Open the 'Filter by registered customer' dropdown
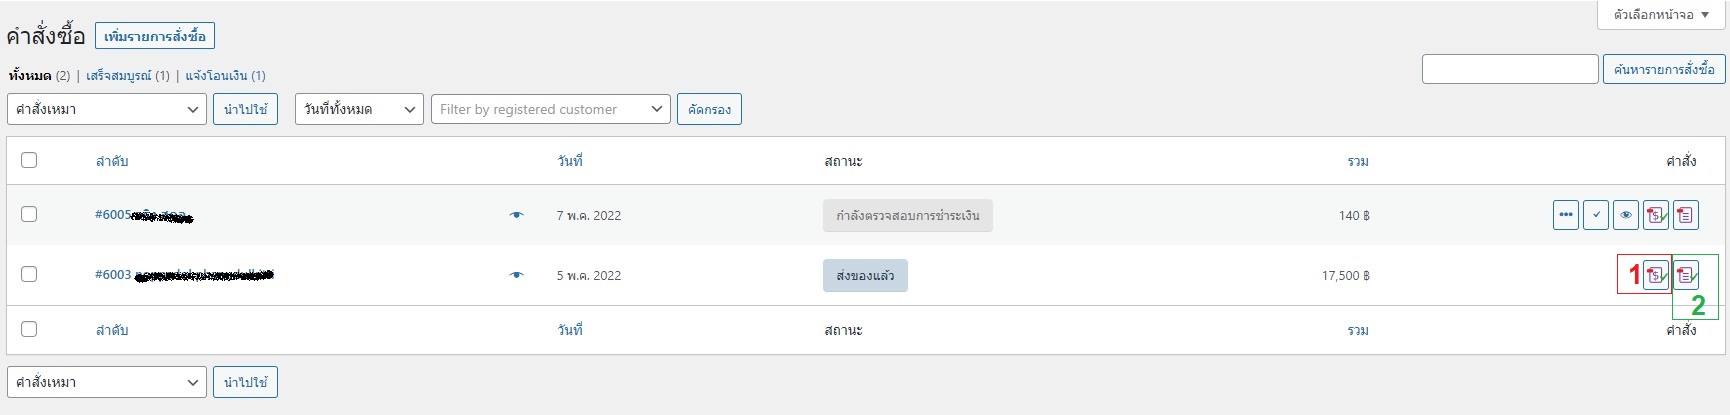 point(550,109)
